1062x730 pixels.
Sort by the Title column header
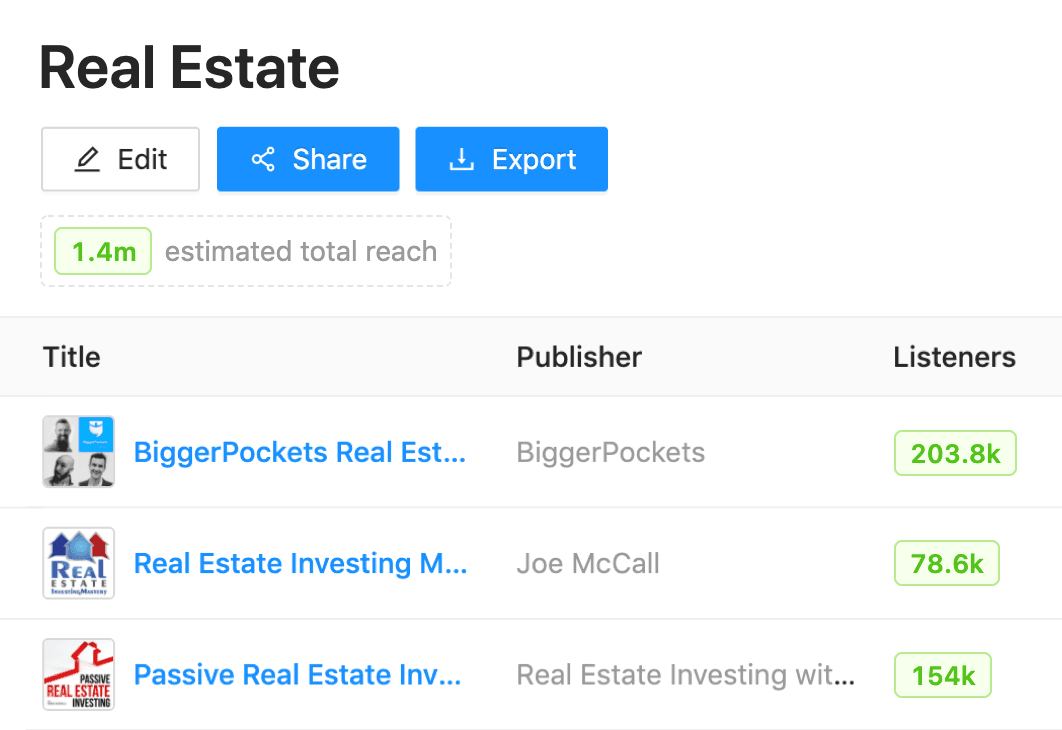[x=71, y=357]
